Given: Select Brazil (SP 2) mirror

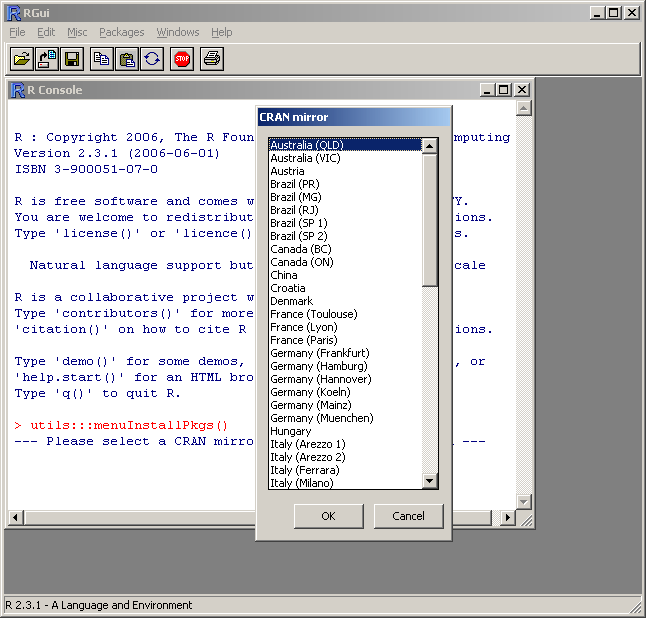Looking at the screenshot, I should (345, 236).
